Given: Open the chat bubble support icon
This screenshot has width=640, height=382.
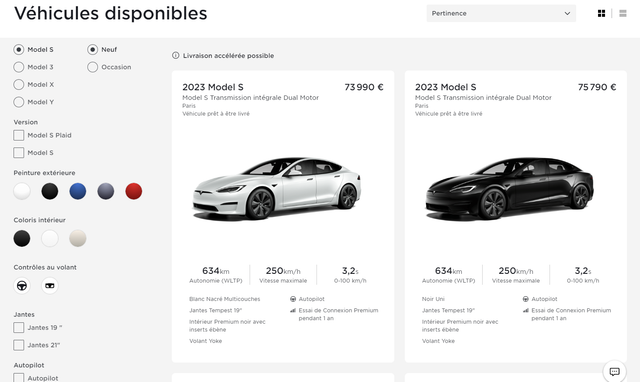Looking at the screenshot, I should 614,371.
